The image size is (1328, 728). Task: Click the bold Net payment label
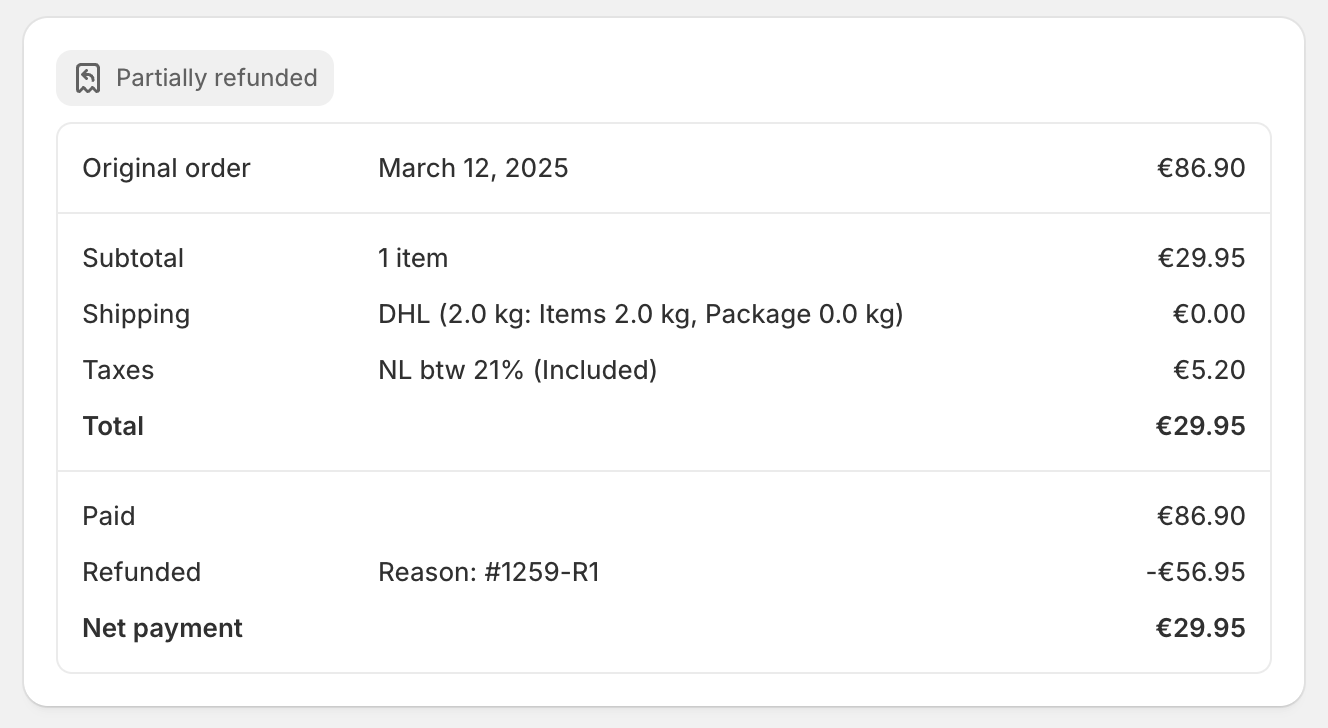tap(162, 628)
